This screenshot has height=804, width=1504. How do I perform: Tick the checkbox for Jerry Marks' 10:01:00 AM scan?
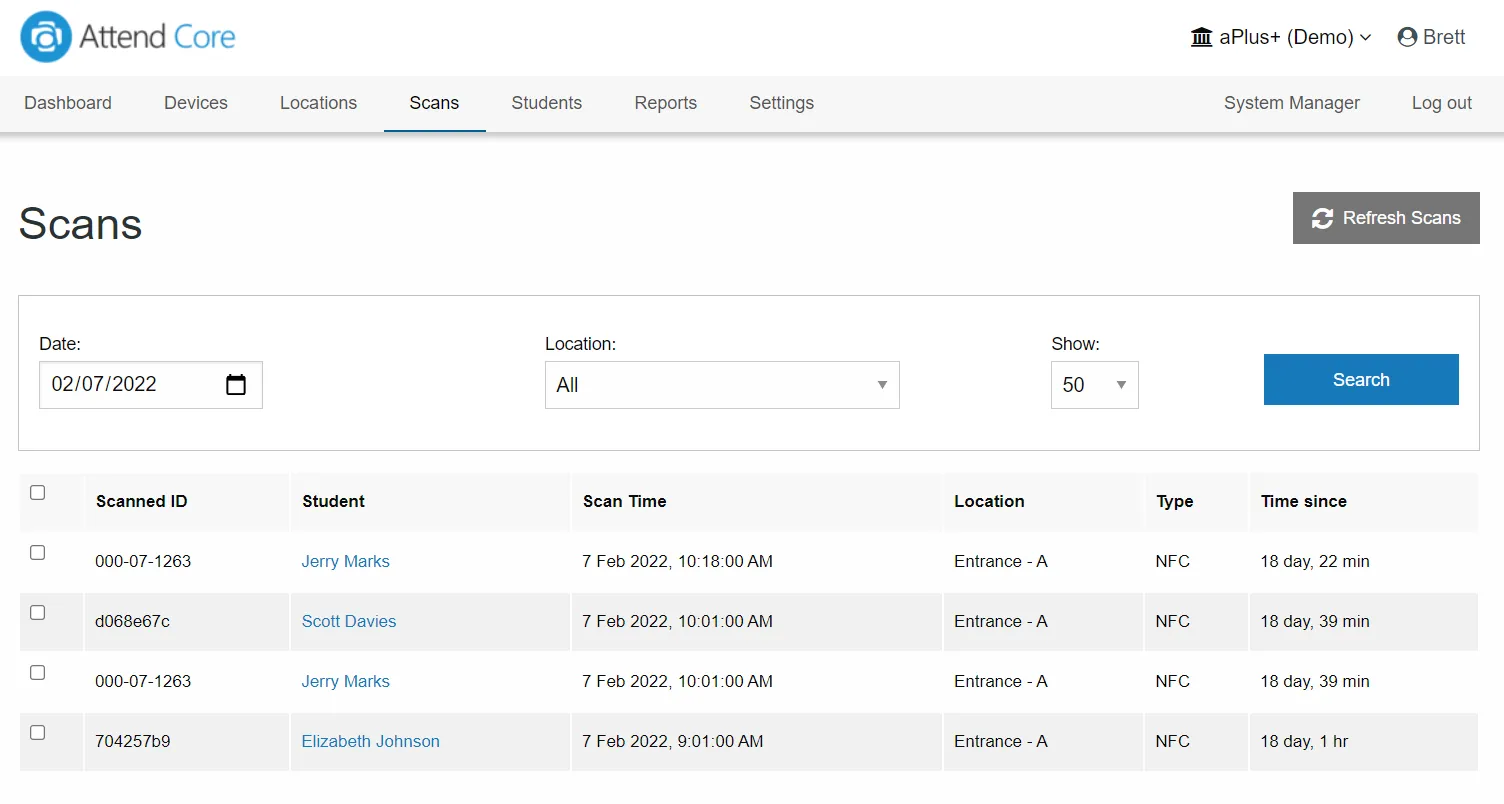pyautogui.click(x=38, y=672)
